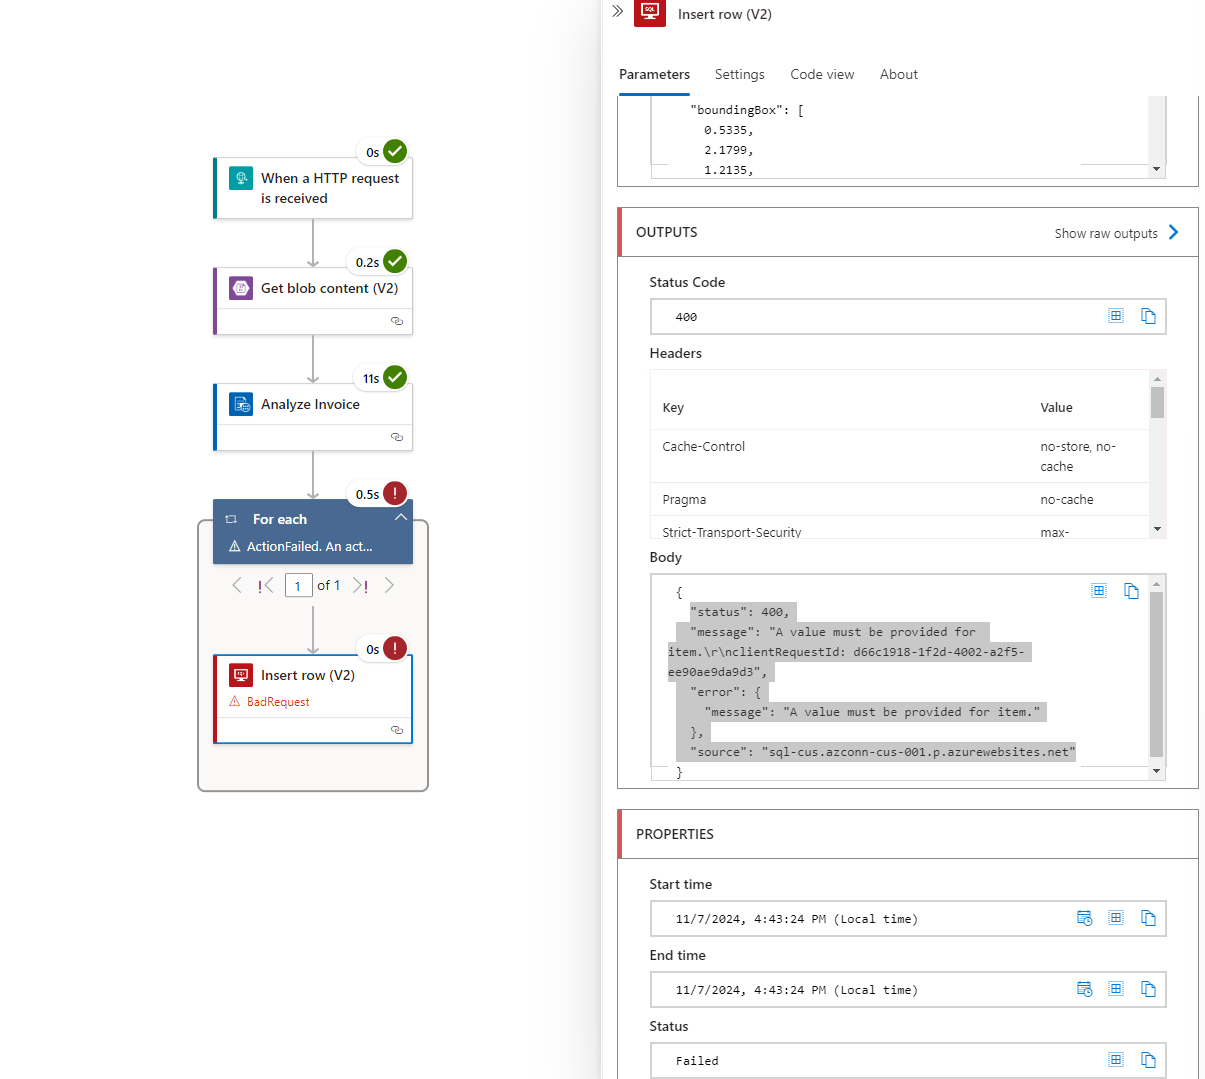The image size is (1205, 1079).
Task: Click the Pragma header key
Action: [684, 499]
